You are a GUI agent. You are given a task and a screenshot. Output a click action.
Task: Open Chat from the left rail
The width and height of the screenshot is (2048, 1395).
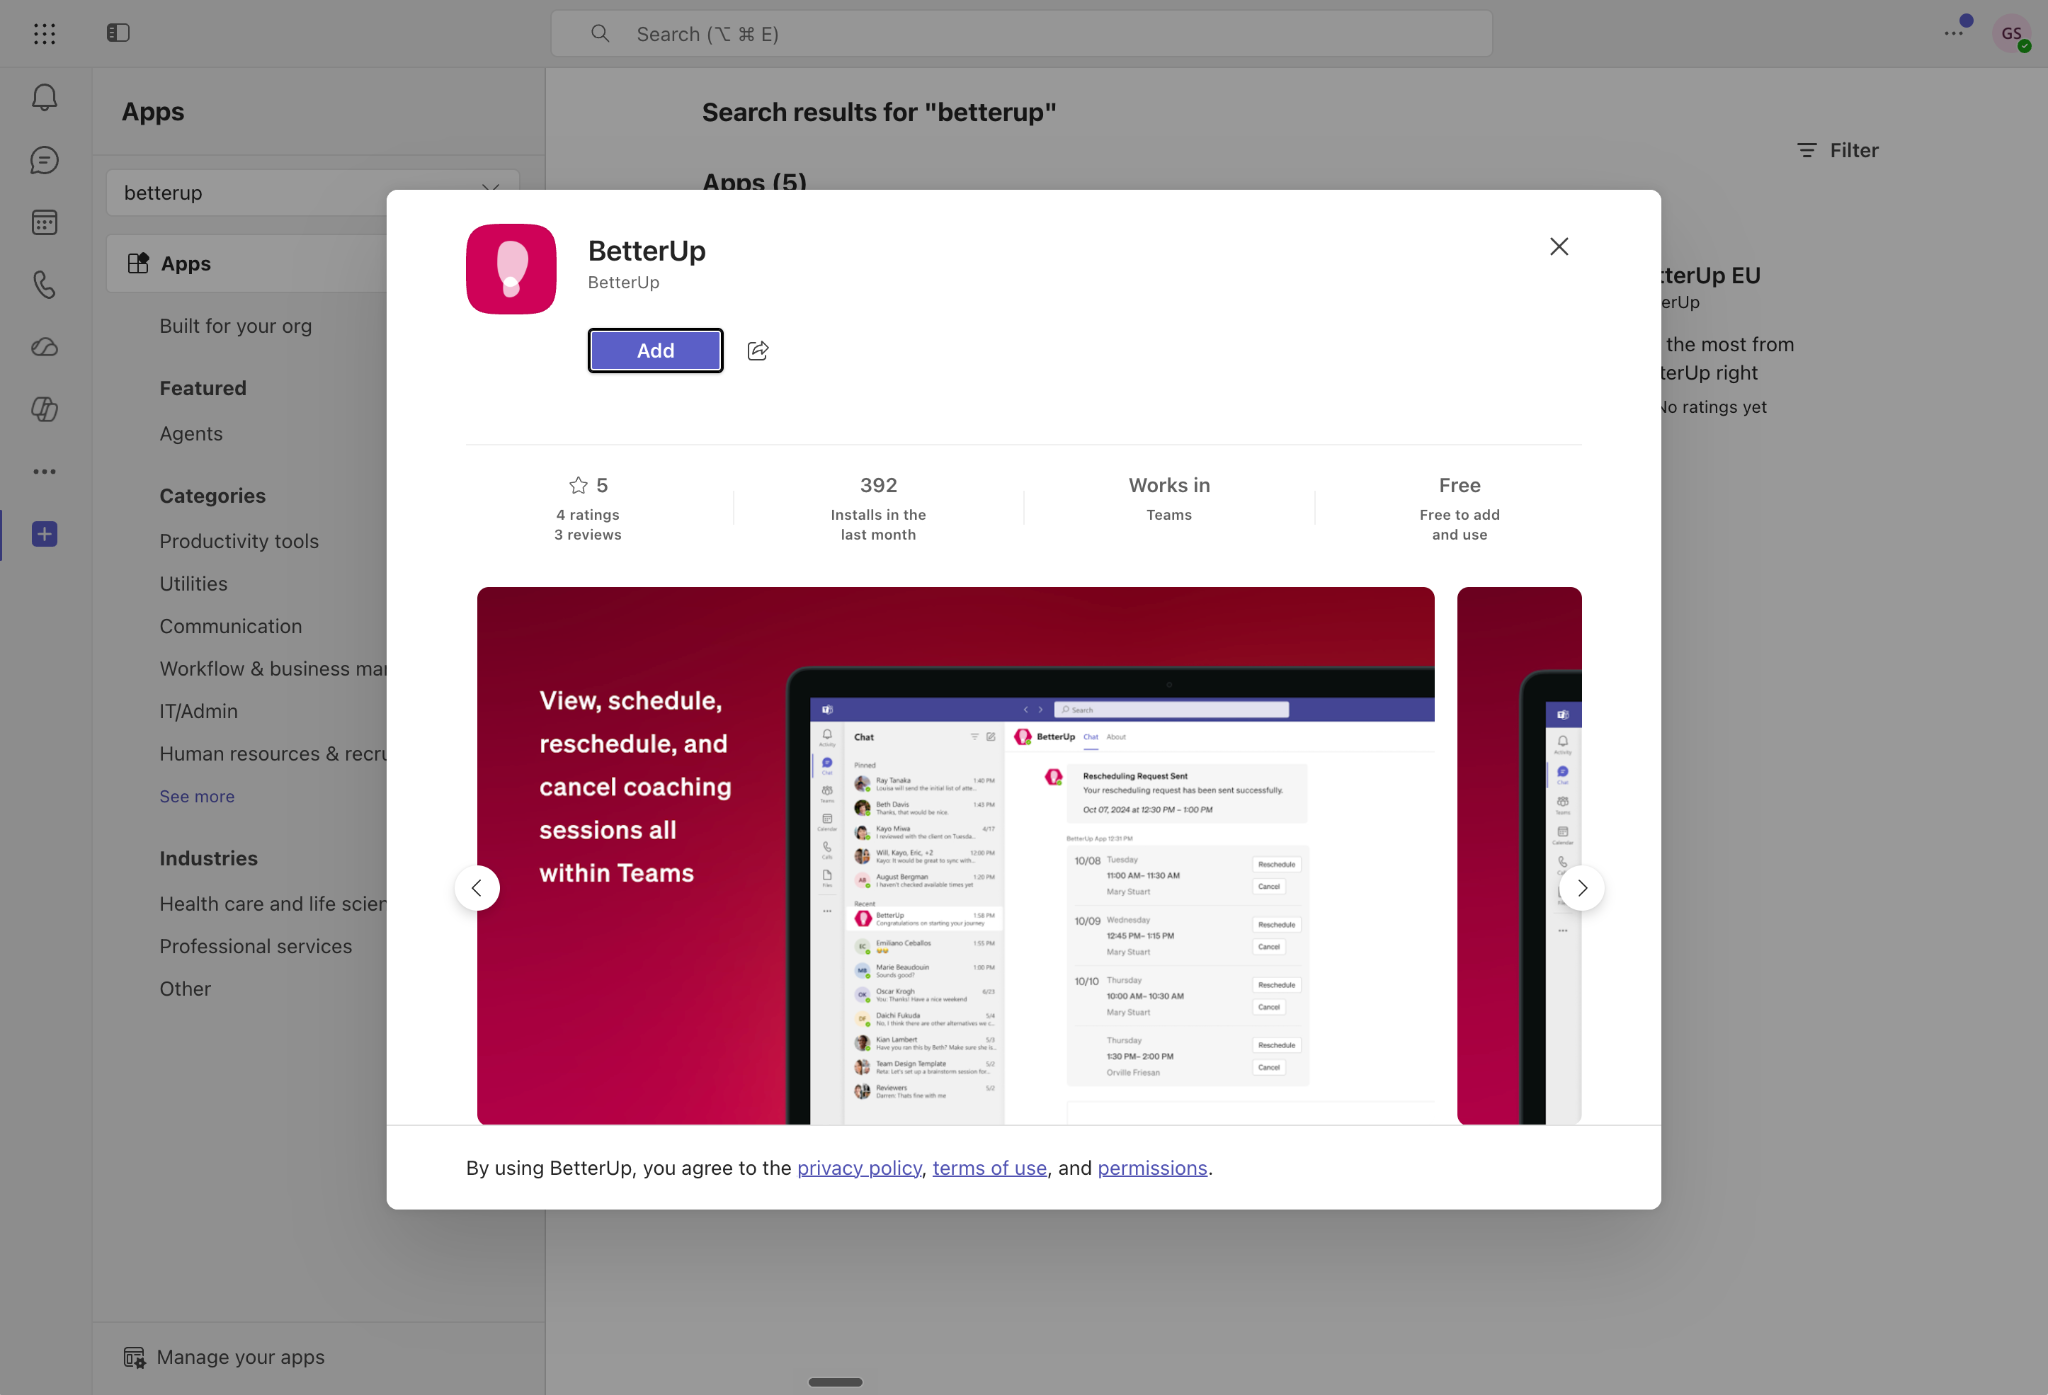click(44, 160)
